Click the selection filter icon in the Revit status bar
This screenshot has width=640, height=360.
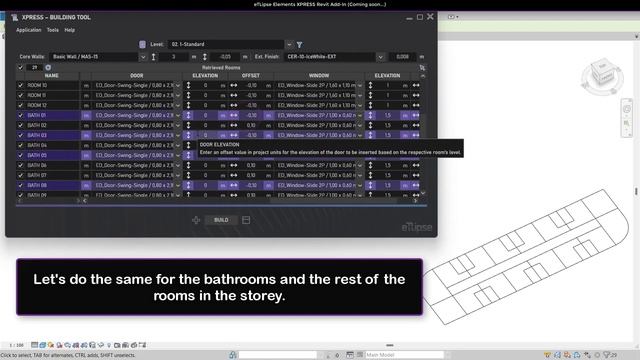(x=607, y=355)
